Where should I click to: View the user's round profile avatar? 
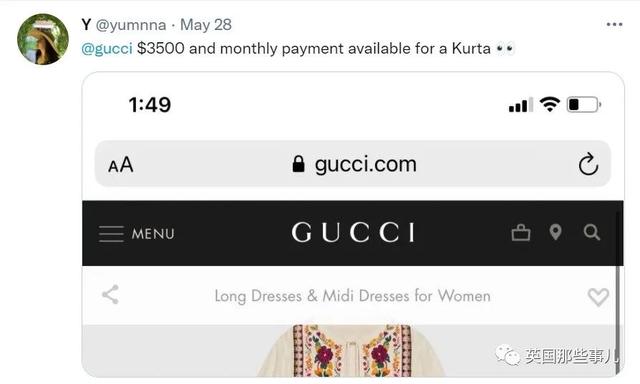point(43,39)
